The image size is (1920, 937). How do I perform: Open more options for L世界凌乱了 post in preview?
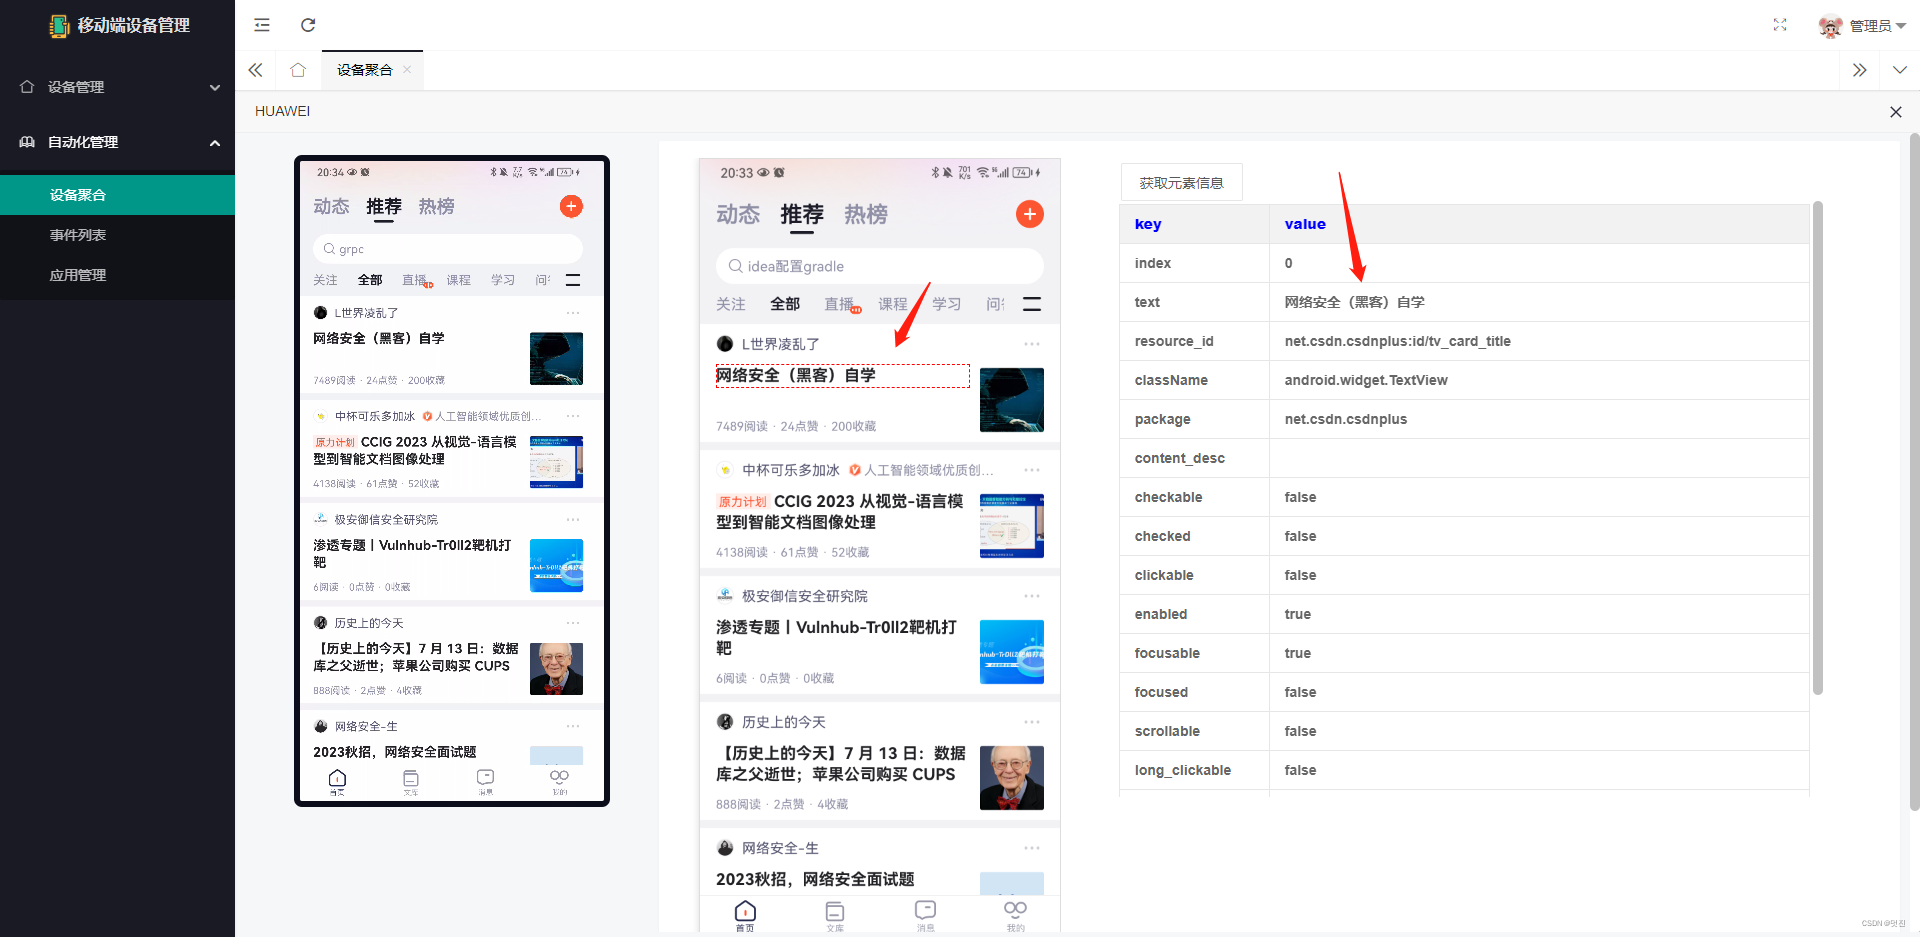click(1032, 344)
